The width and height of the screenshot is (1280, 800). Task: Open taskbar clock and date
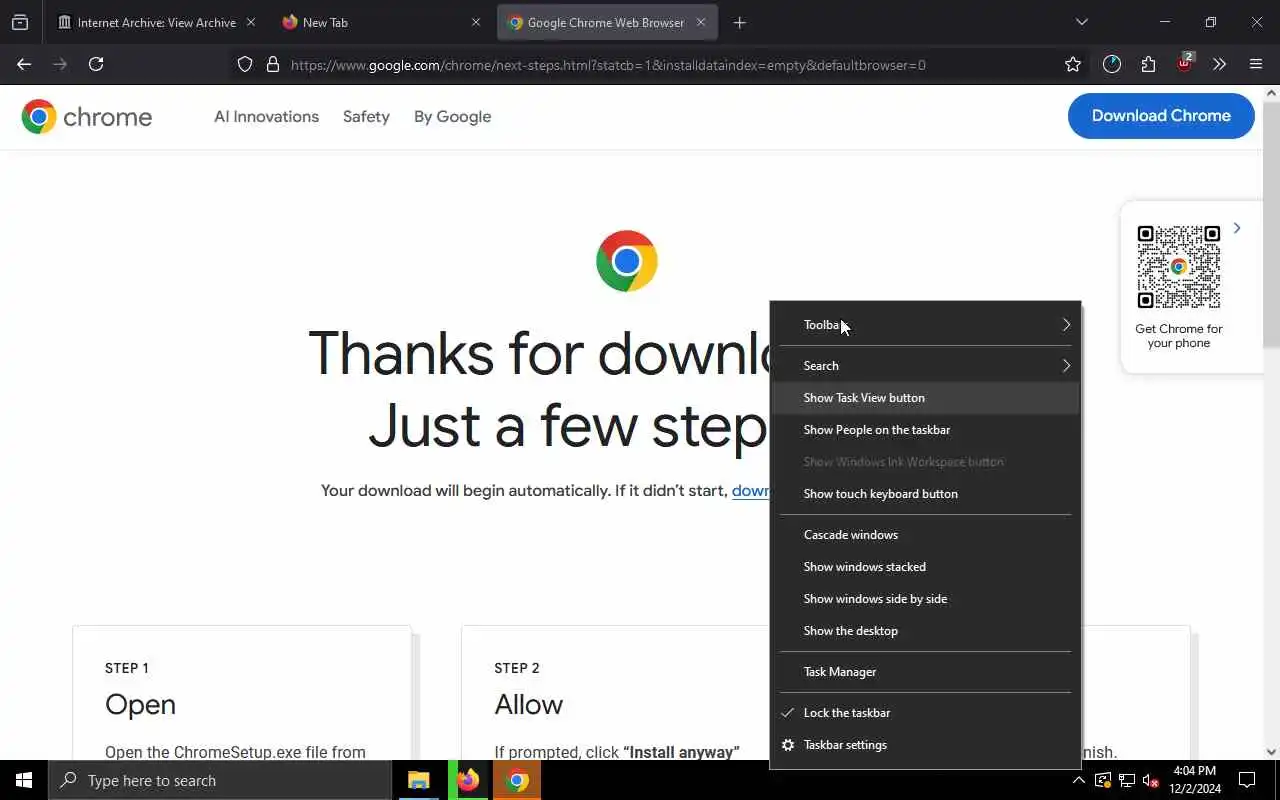click(1195, 780)
